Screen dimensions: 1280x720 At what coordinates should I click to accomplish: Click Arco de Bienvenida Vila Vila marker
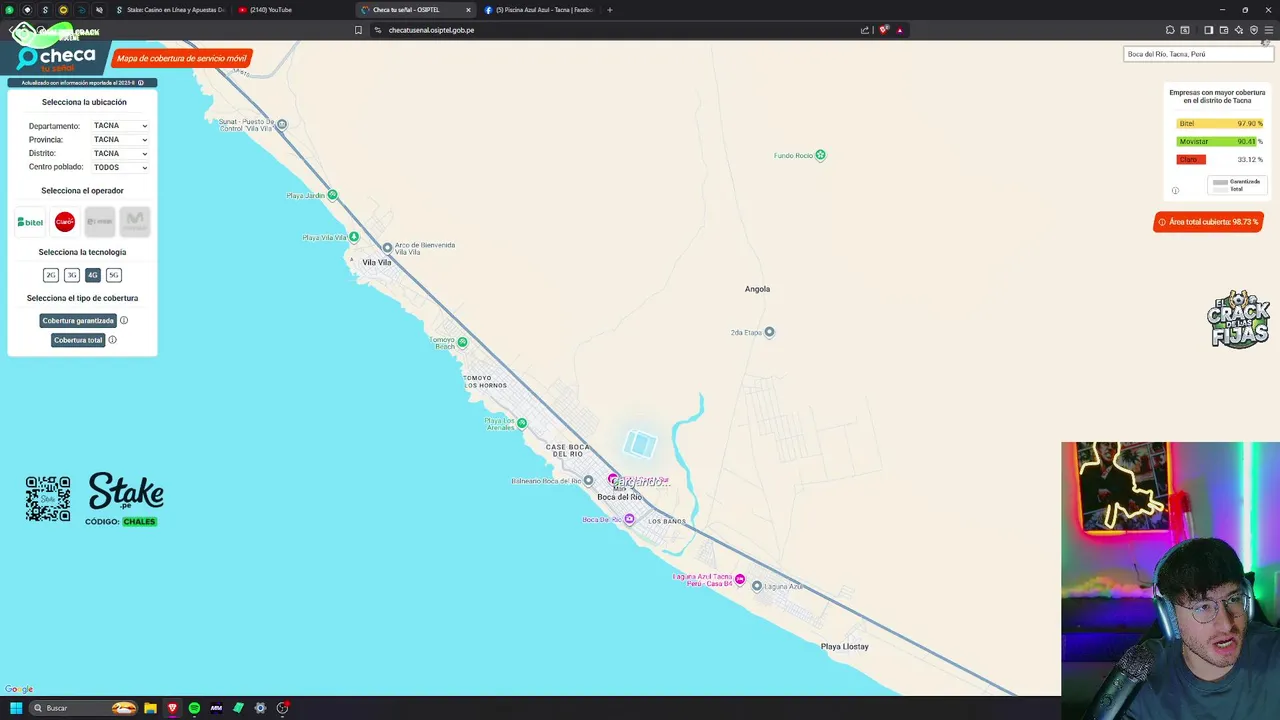pyautogui.click(x=388, y=247)
